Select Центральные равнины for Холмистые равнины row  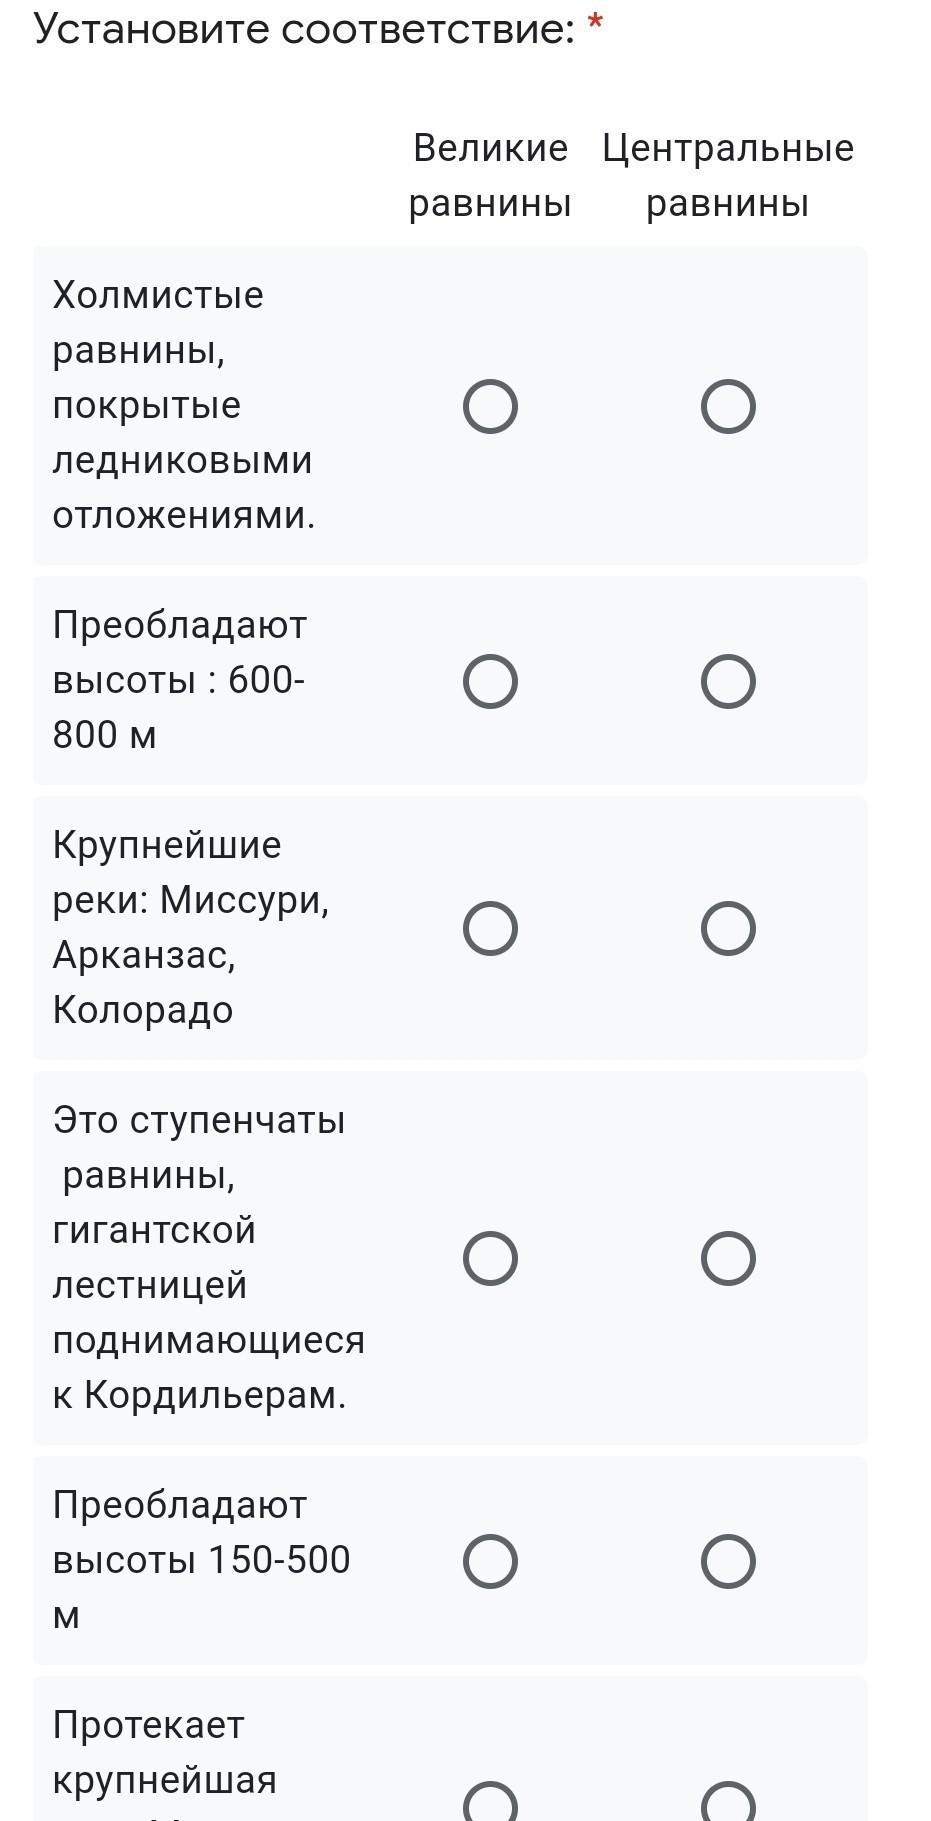(x=728, y=407)
